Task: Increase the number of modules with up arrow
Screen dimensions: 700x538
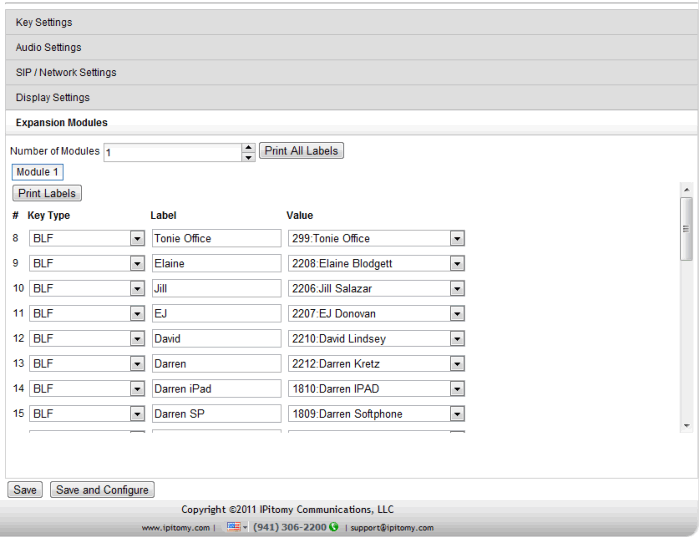Action: click(x=249, y=148)
